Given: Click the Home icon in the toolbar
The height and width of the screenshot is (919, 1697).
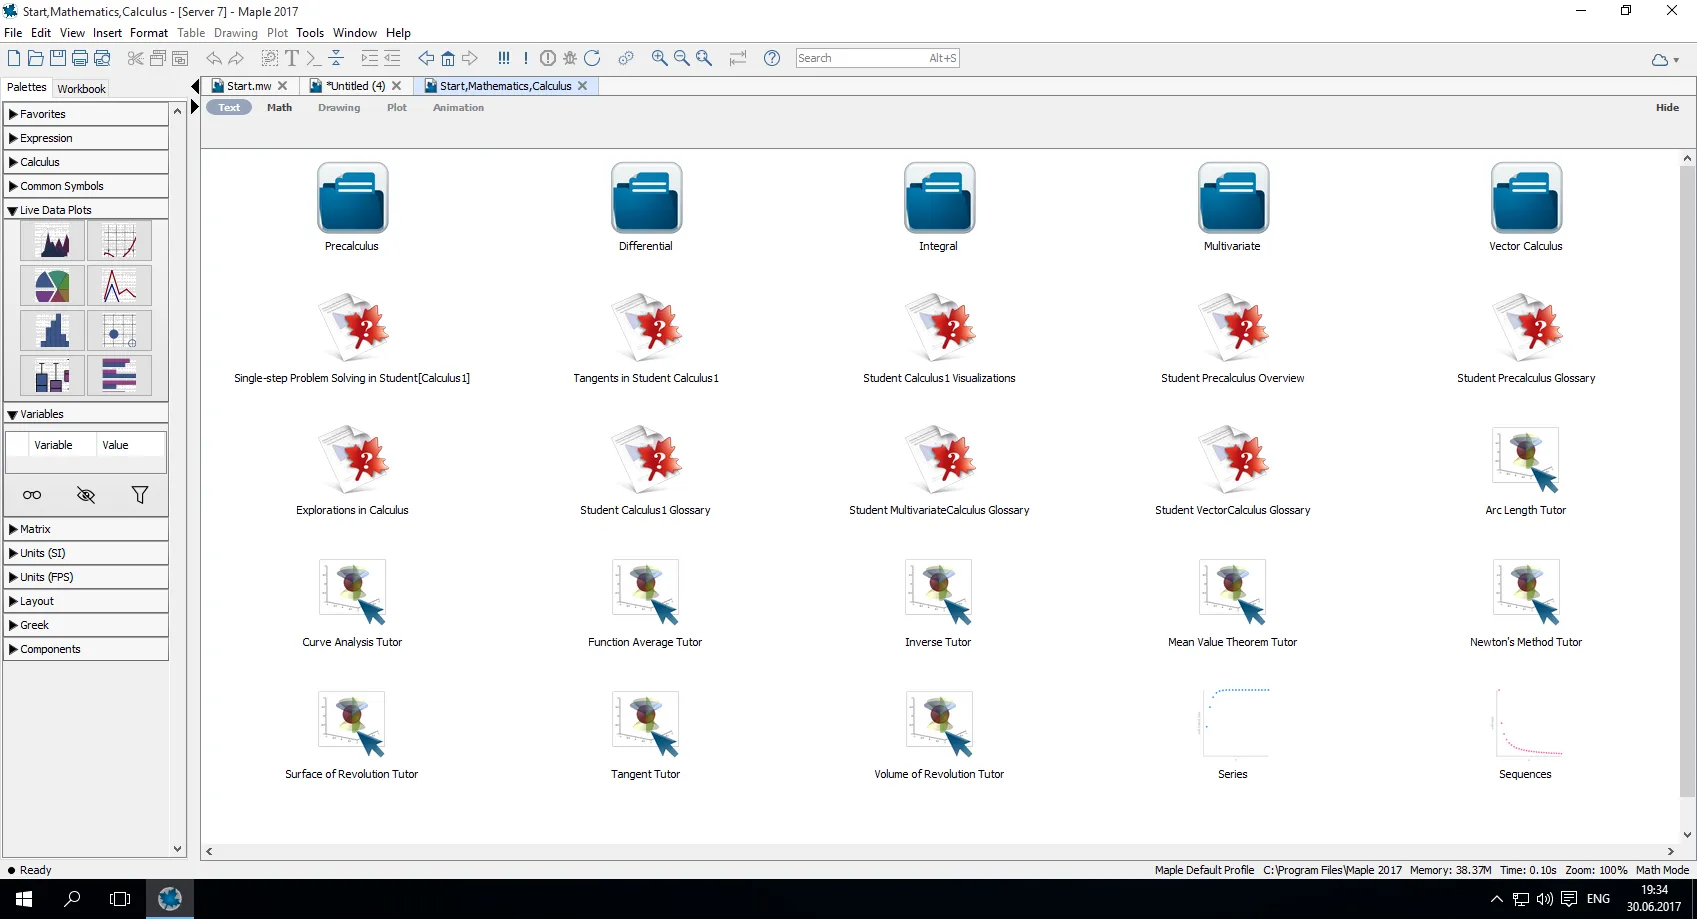Looking at the screenshot, I should [x=448, y=58].
